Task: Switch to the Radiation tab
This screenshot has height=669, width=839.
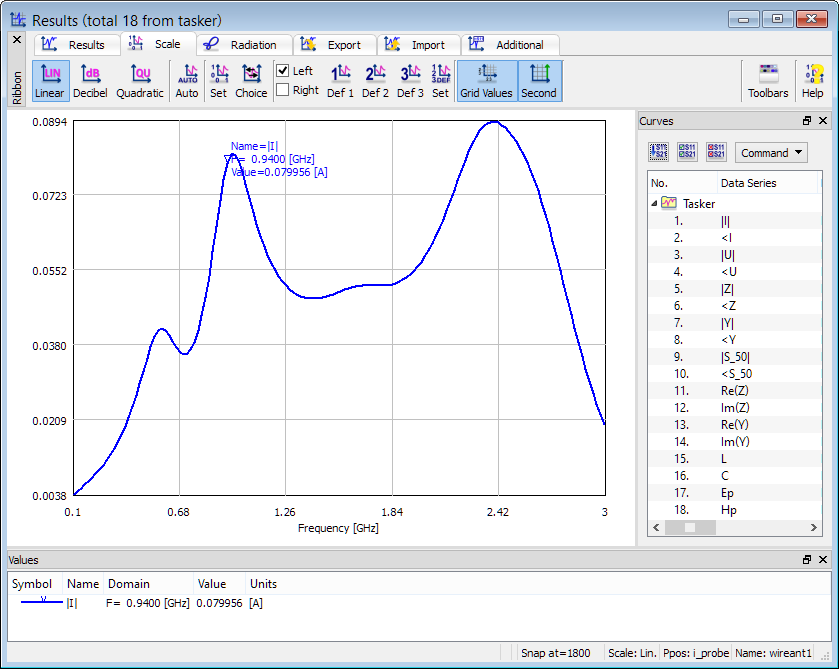Action: pyautogui.click(x=242, y=45)
